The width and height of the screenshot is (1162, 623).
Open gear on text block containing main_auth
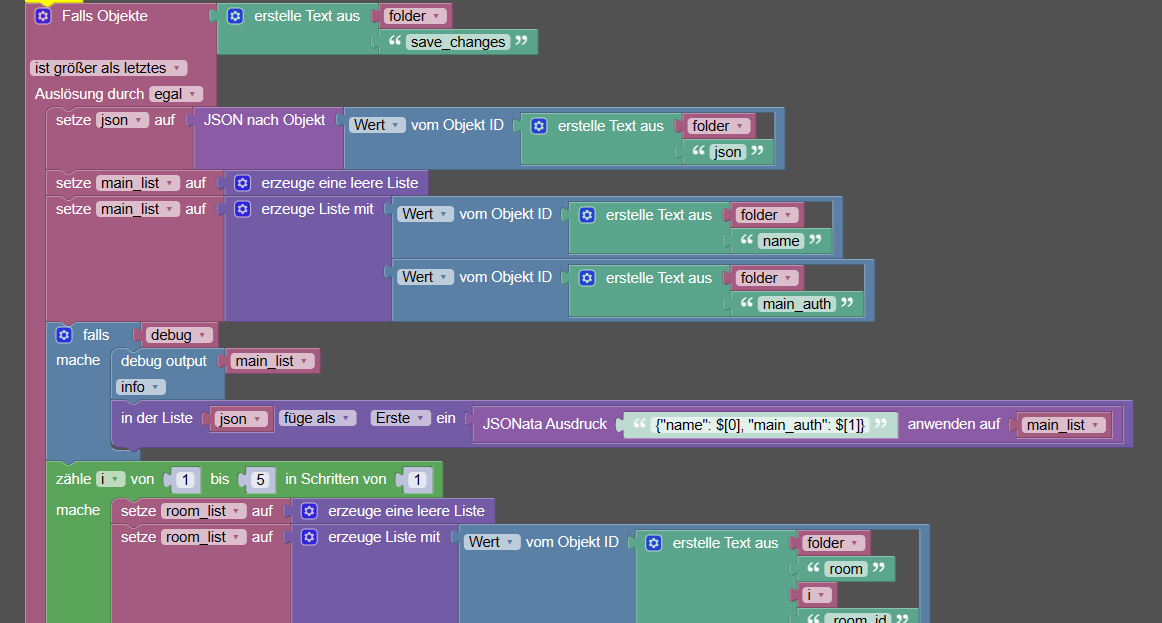click(x=587, y=278)
